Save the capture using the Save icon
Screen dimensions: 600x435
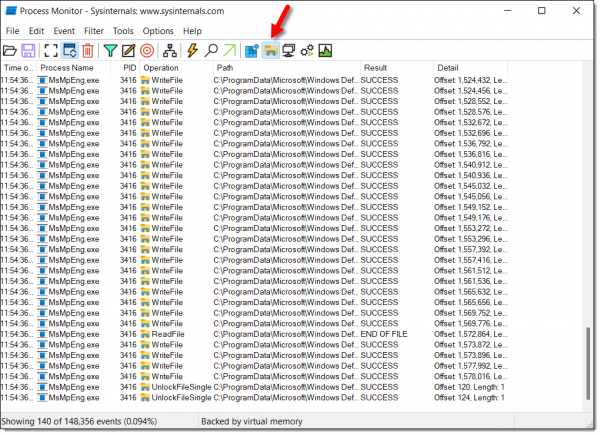(28, 51)
